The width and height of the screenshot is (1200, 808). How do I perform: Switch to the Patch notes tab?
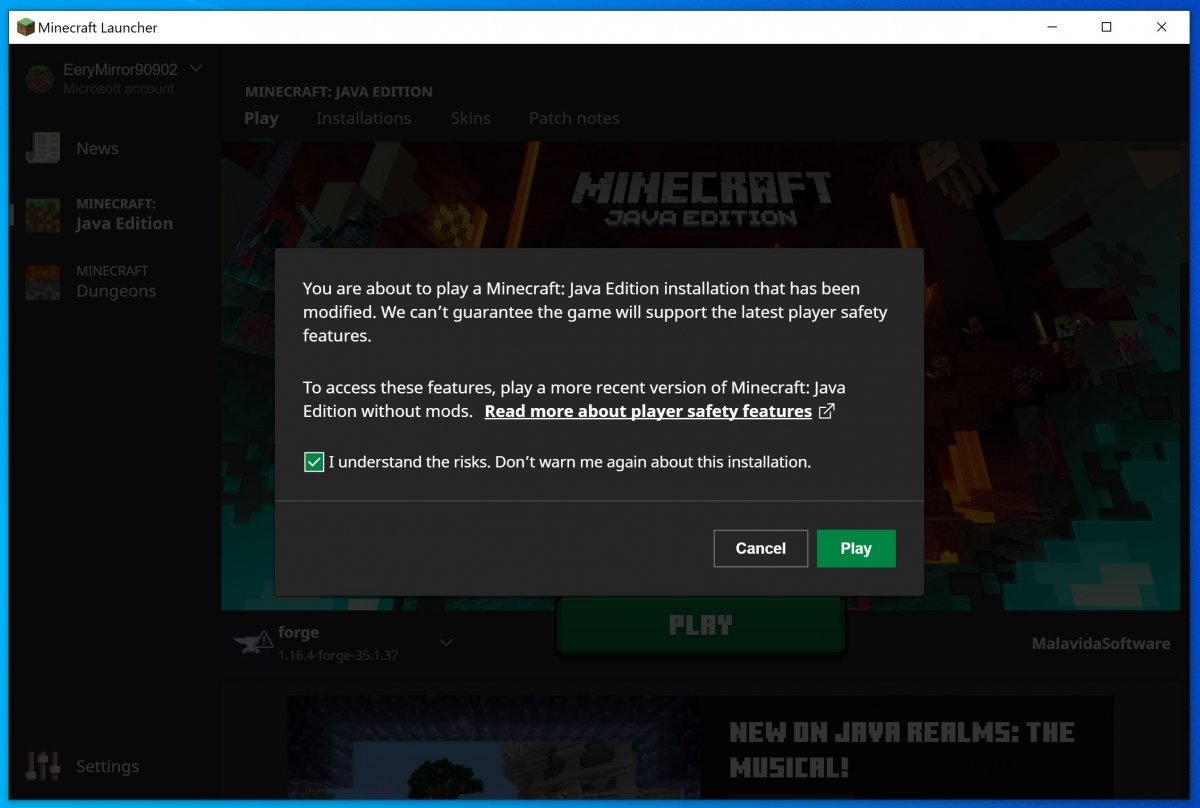click(574, 118)
